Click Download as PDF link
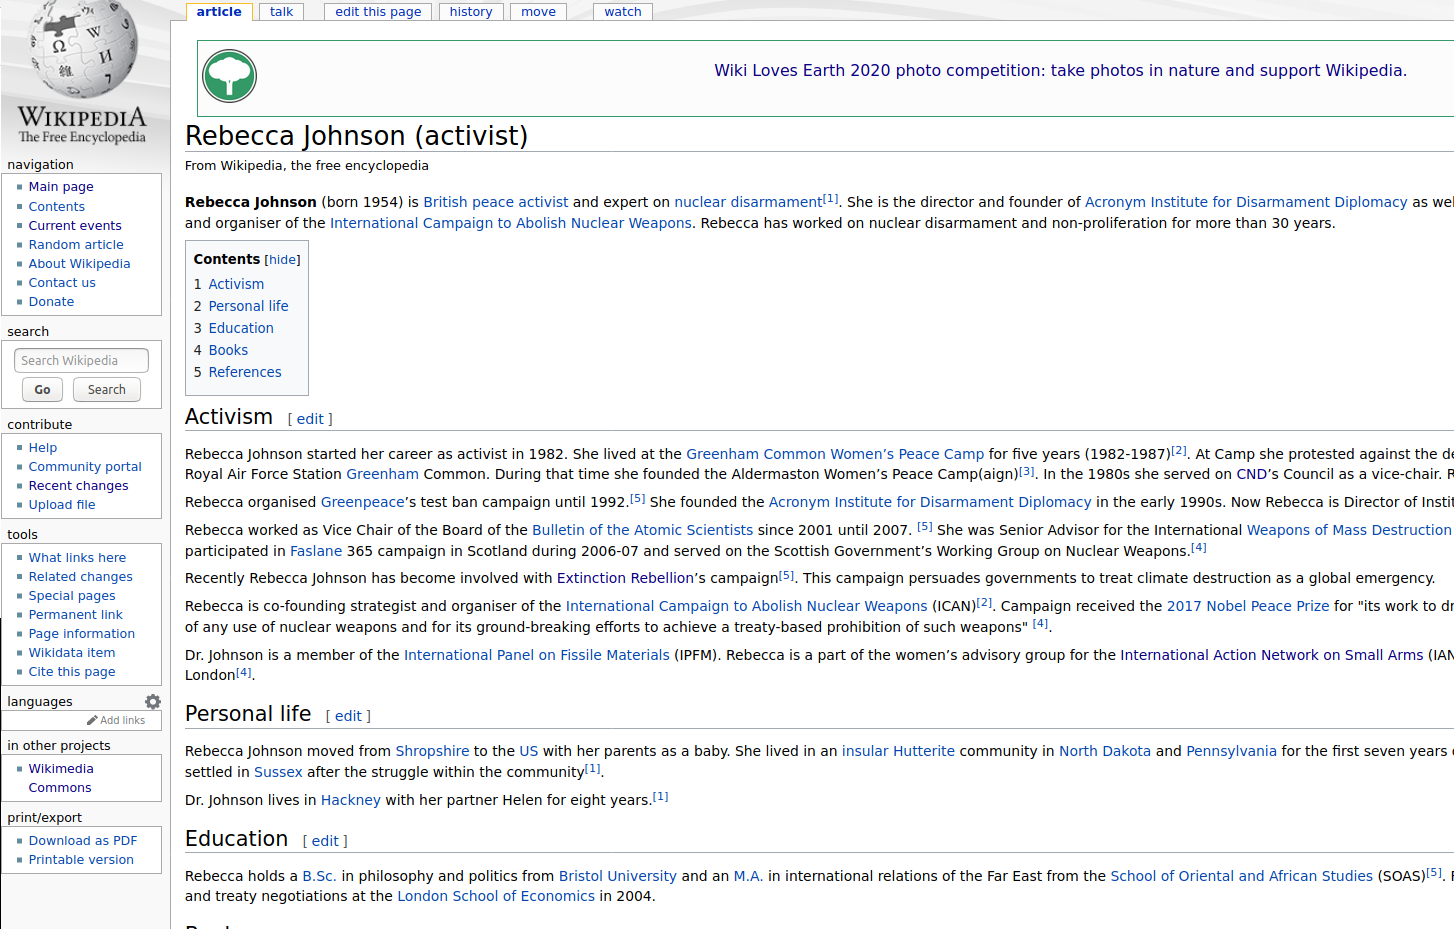1454x929 pixels. [83, 841]
